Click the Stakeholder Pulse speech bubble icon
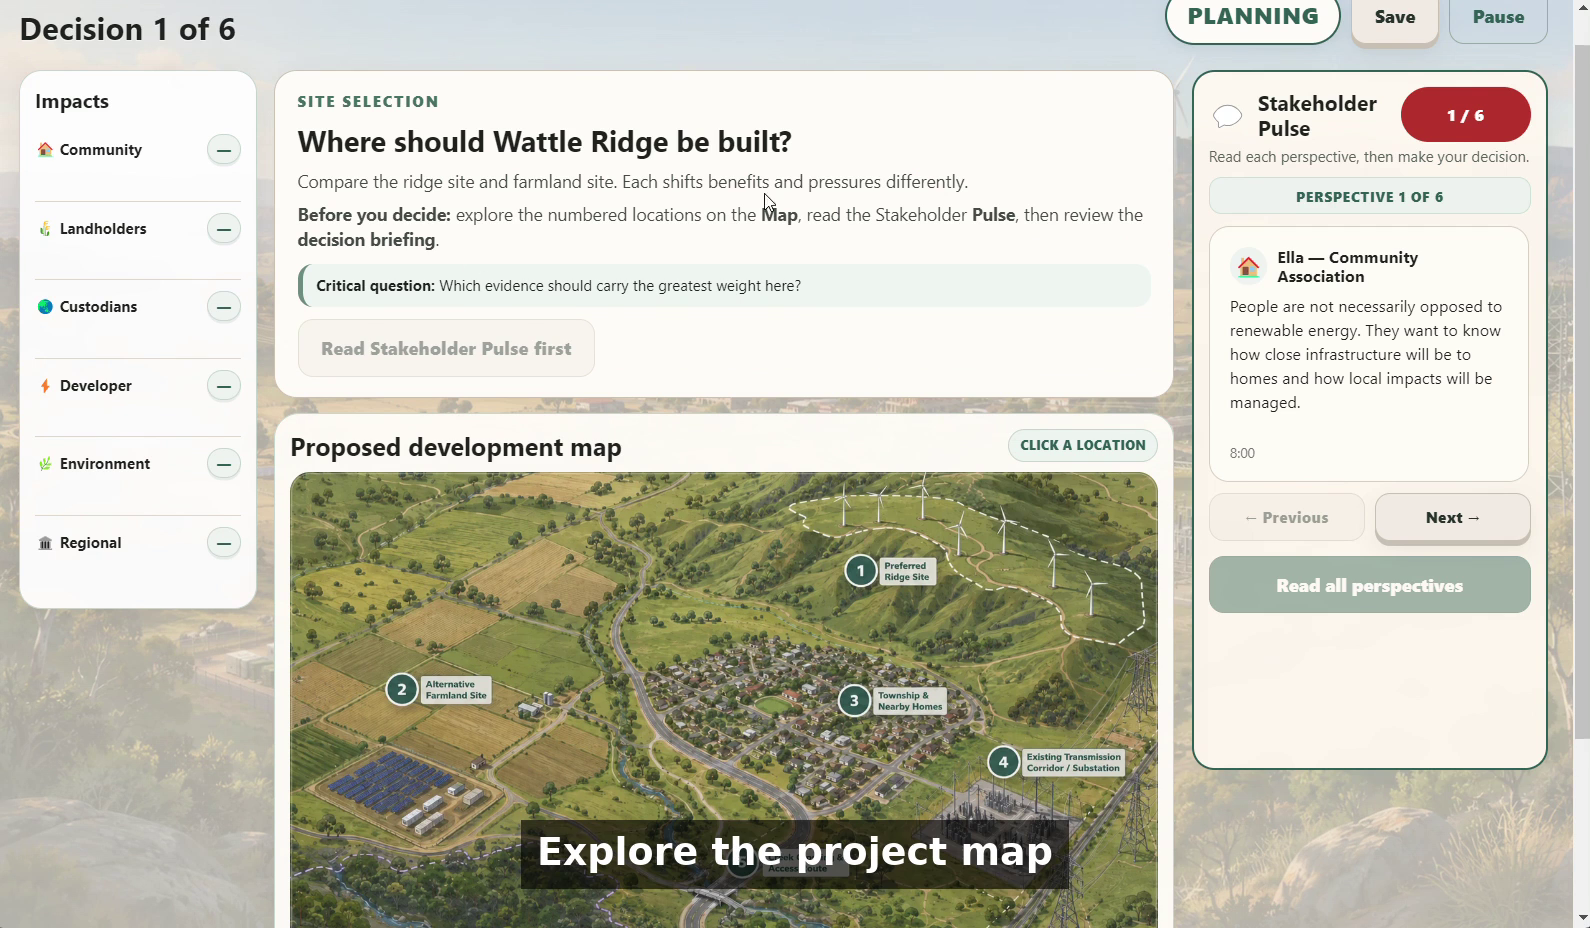 [x=1227, y=116]
